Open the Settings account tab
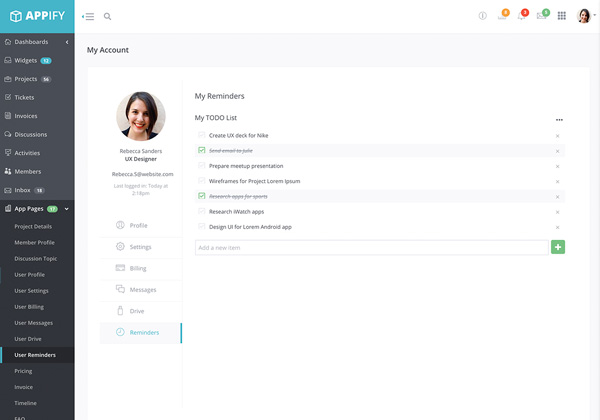 [x=141, y=247]
